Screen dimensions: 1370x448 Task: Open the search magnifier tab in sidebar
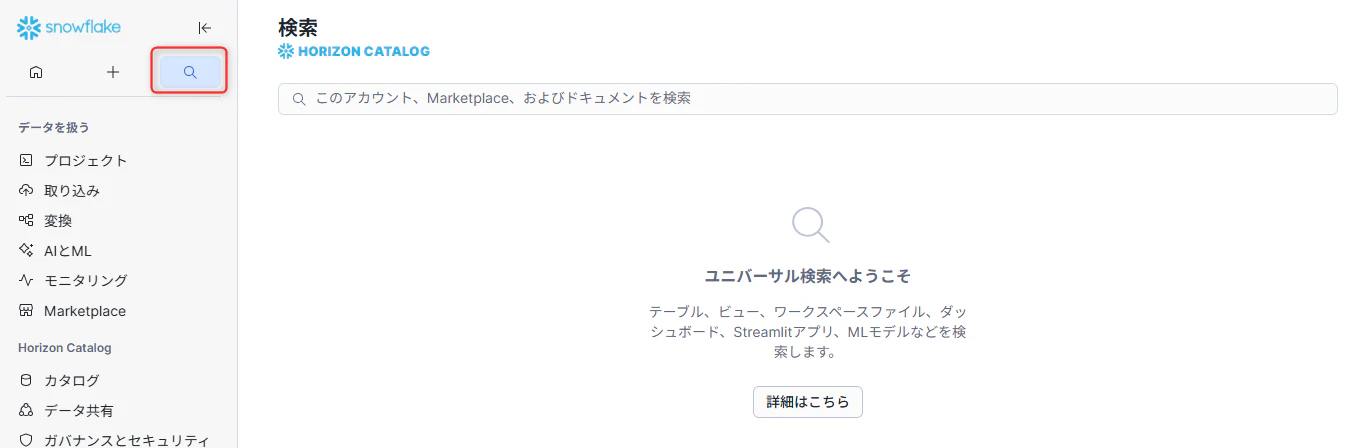click(x=190, y=72)
